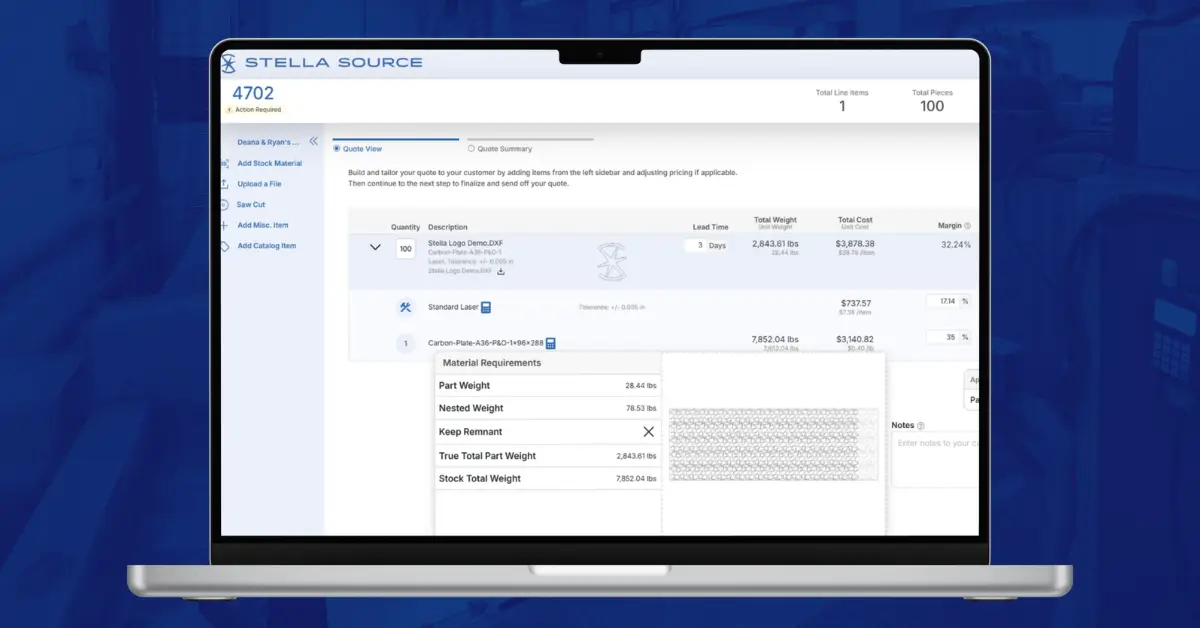Click the $3,140.82 material cost
The width and height of the screenshot is (1200, 628).
tap(855, 339)
